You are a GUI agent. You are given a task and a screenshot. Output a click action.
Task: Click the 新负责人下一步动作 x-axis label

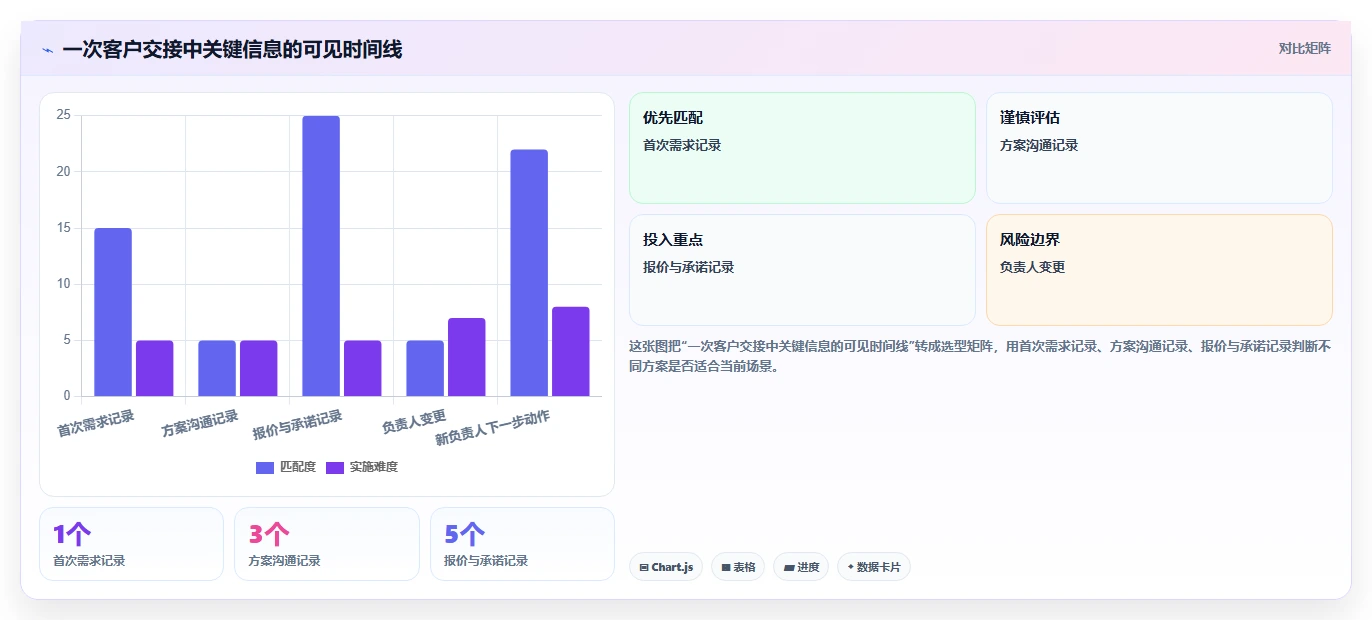click(493, 428)
